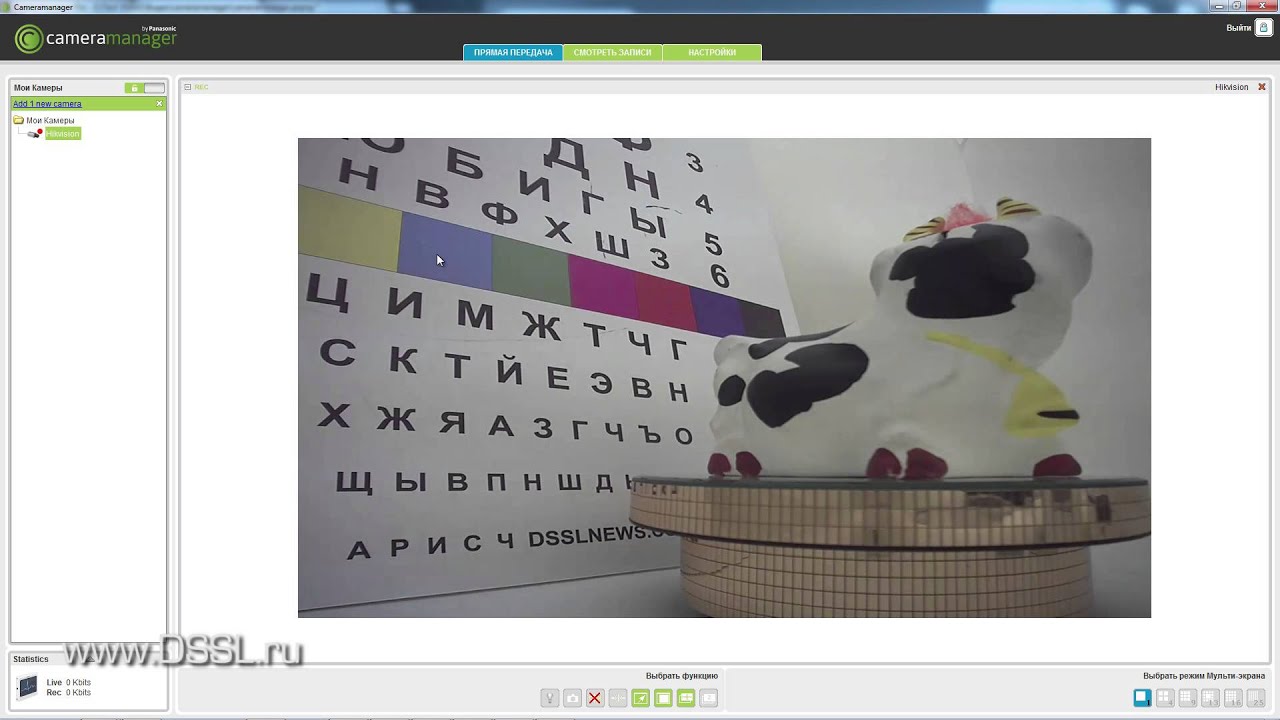Select the 4-screen multi-screen mode
The image size is (1280, 720).
(1165, 698)
